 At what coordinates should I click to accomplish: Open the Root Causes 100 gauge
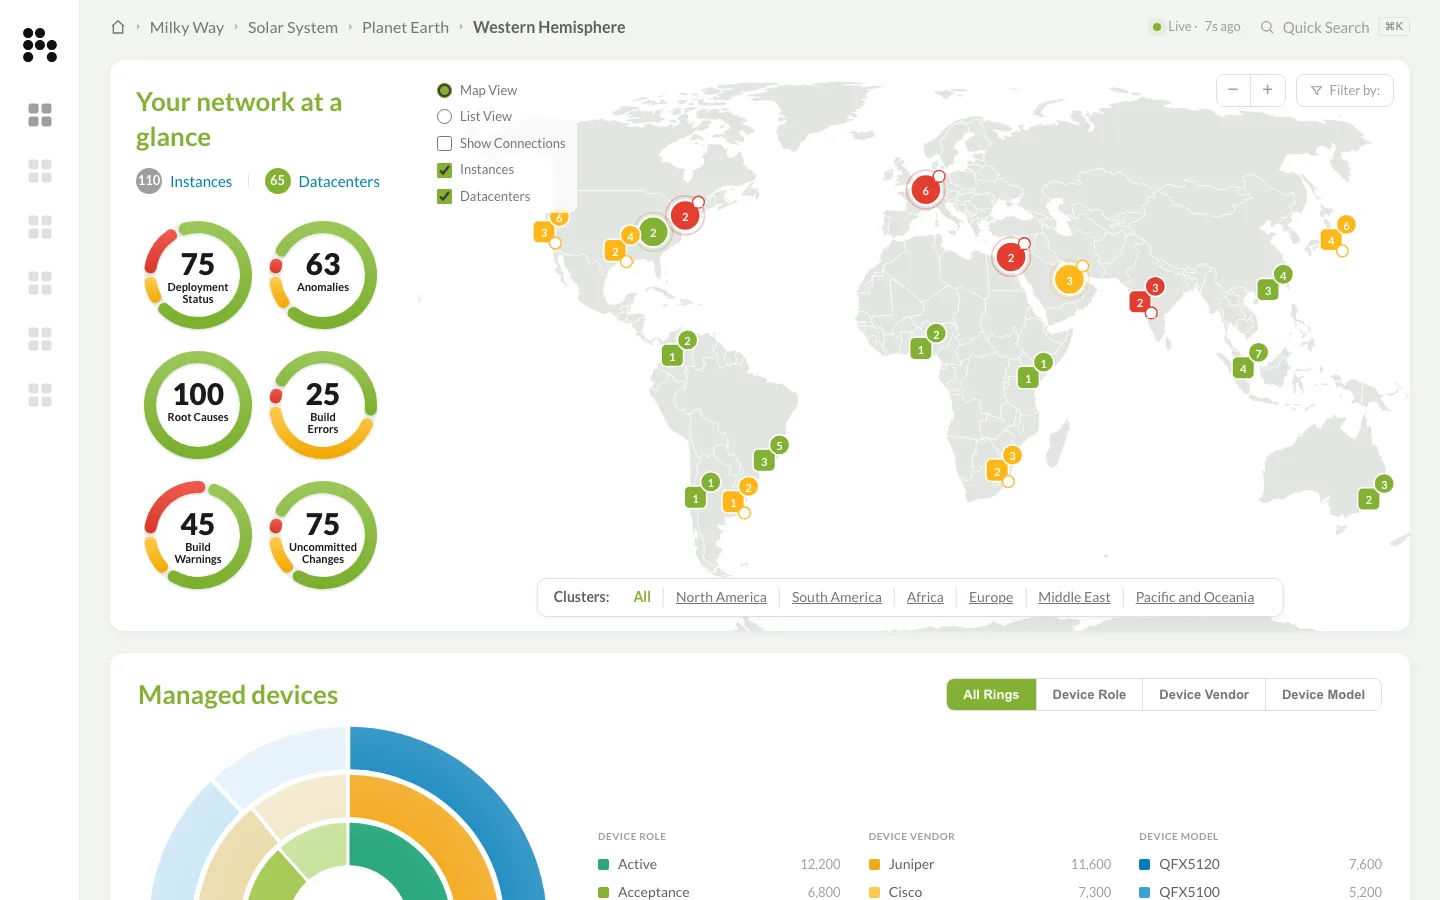tap(198, 405)
